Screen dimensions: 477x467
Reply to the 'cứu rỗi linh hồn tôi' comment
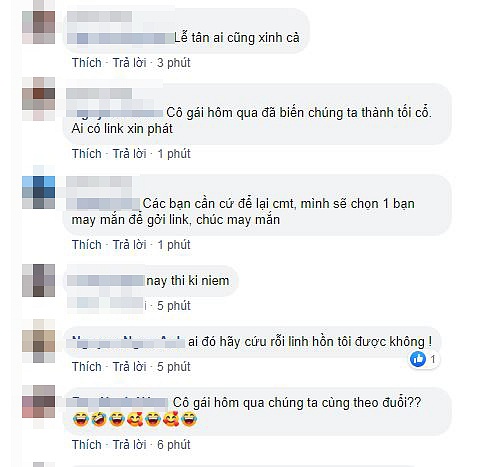pyautogui.click(x=129, y=367)
